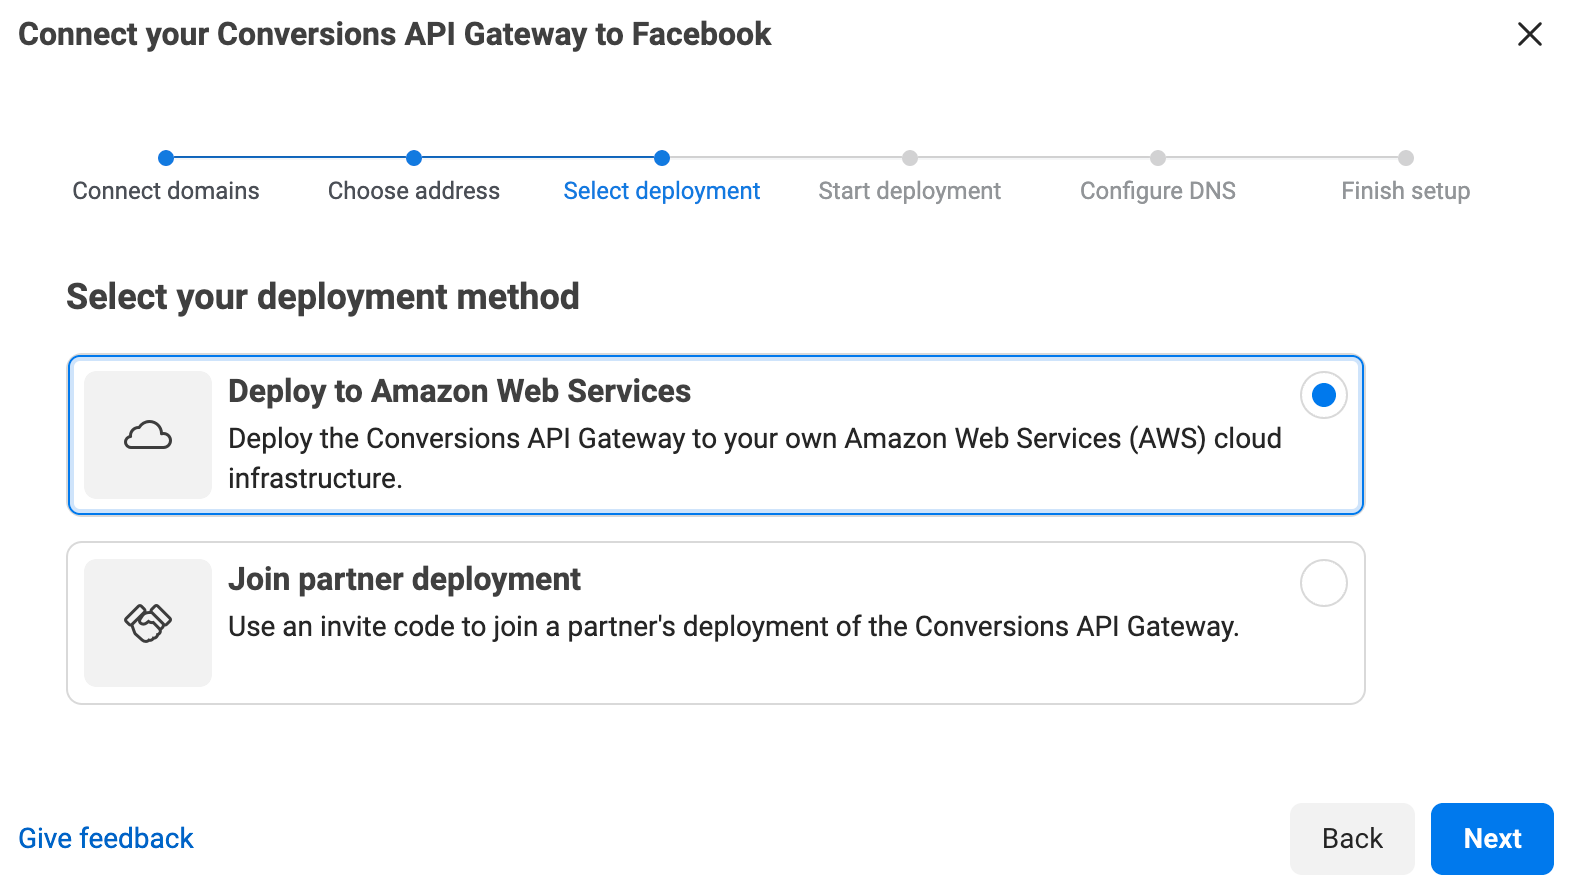
Task: Click the Connect domains progress dot
Action: coord(166,158)
